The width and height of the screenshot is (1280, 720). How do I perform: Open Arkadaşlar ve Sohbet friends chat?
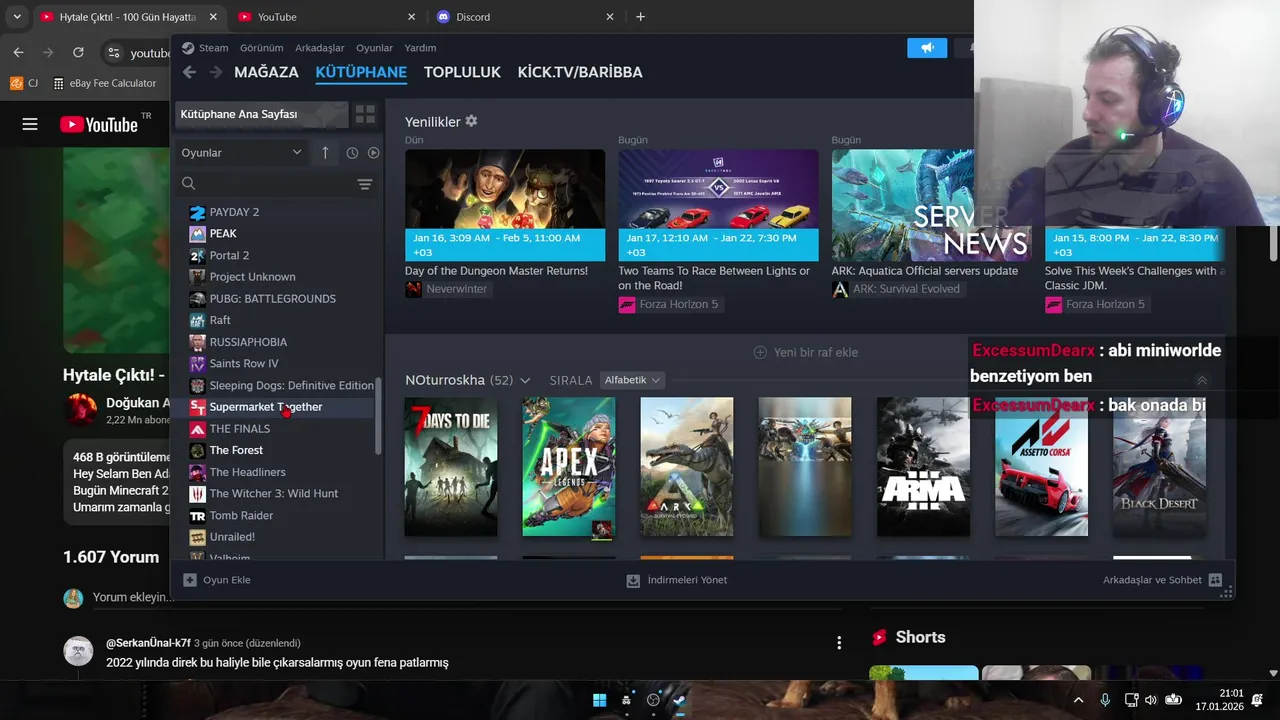coord(1162,580)
